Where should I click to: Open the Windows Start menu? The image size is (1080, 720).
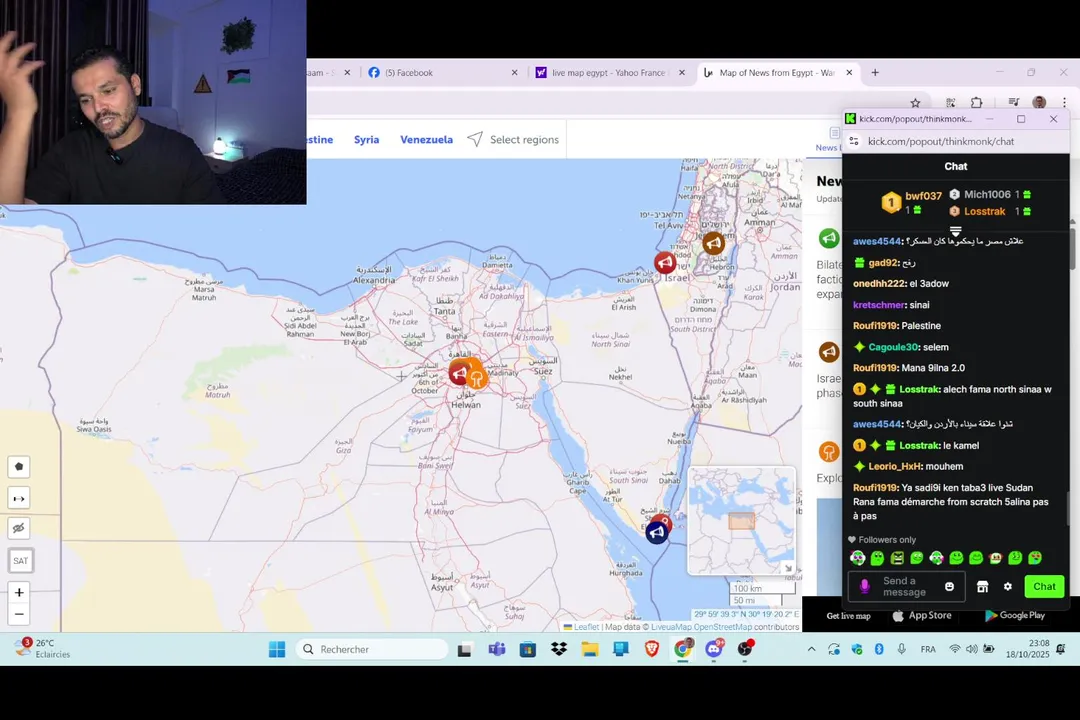click(x=277, y=649)
